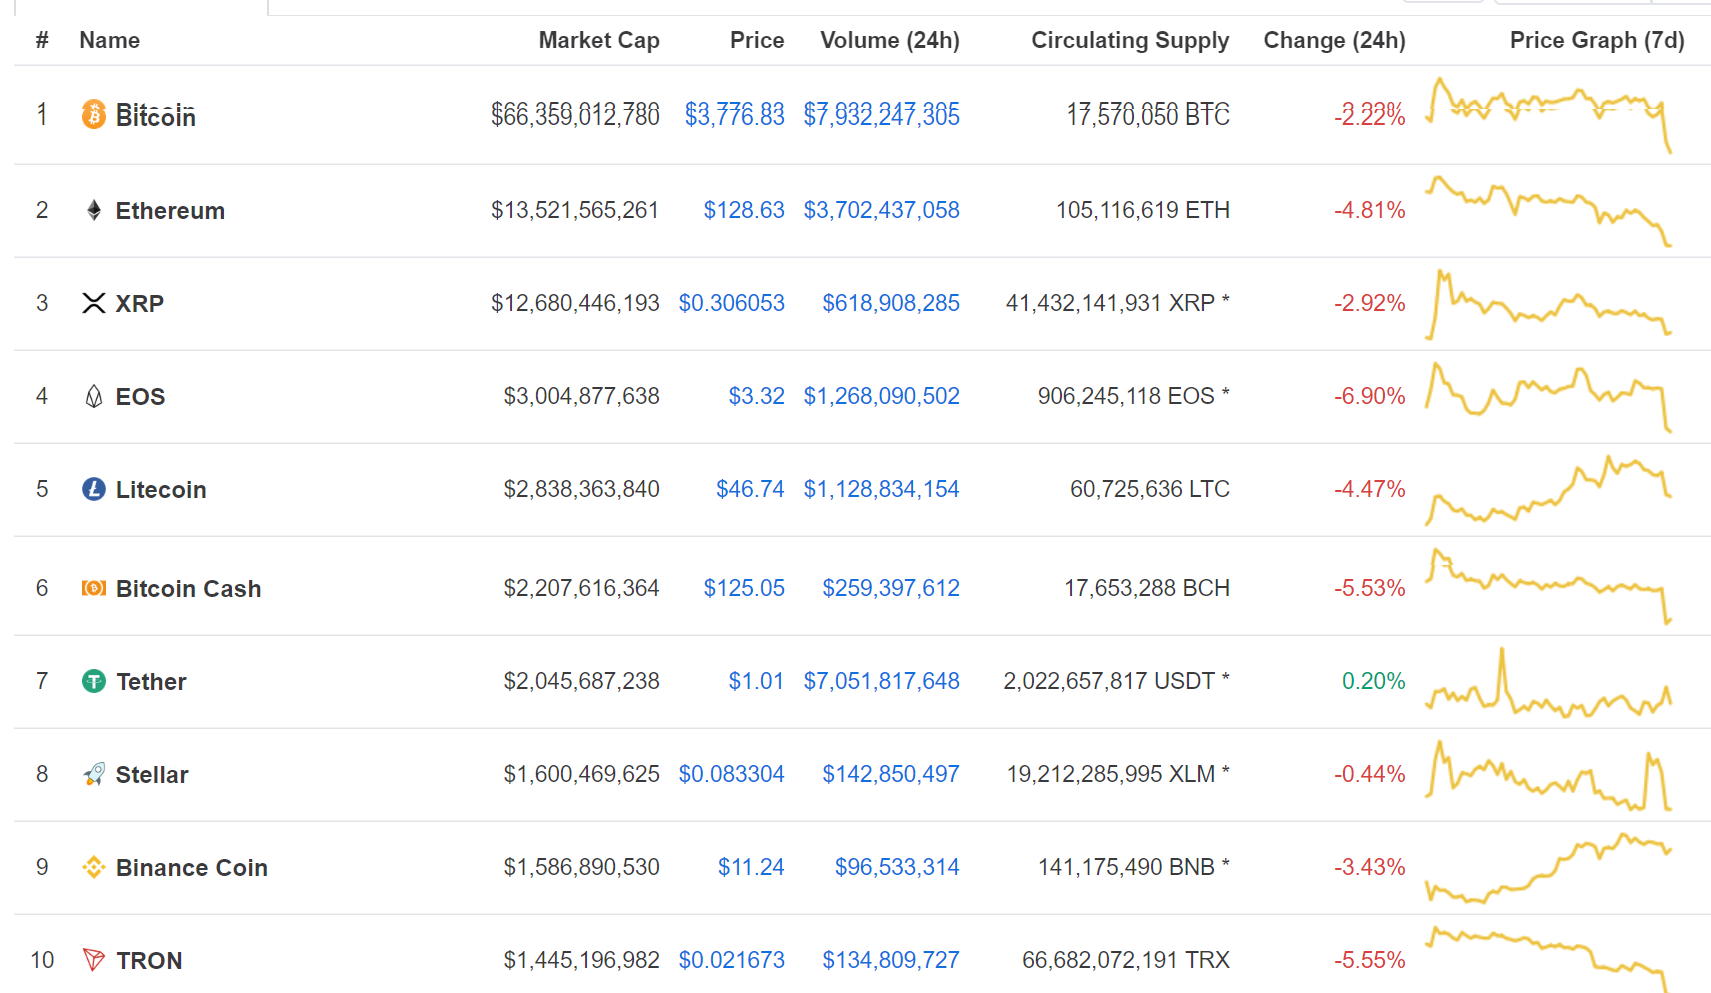
Task: Click the EOS logo icon
Action: tap(94, 396)
